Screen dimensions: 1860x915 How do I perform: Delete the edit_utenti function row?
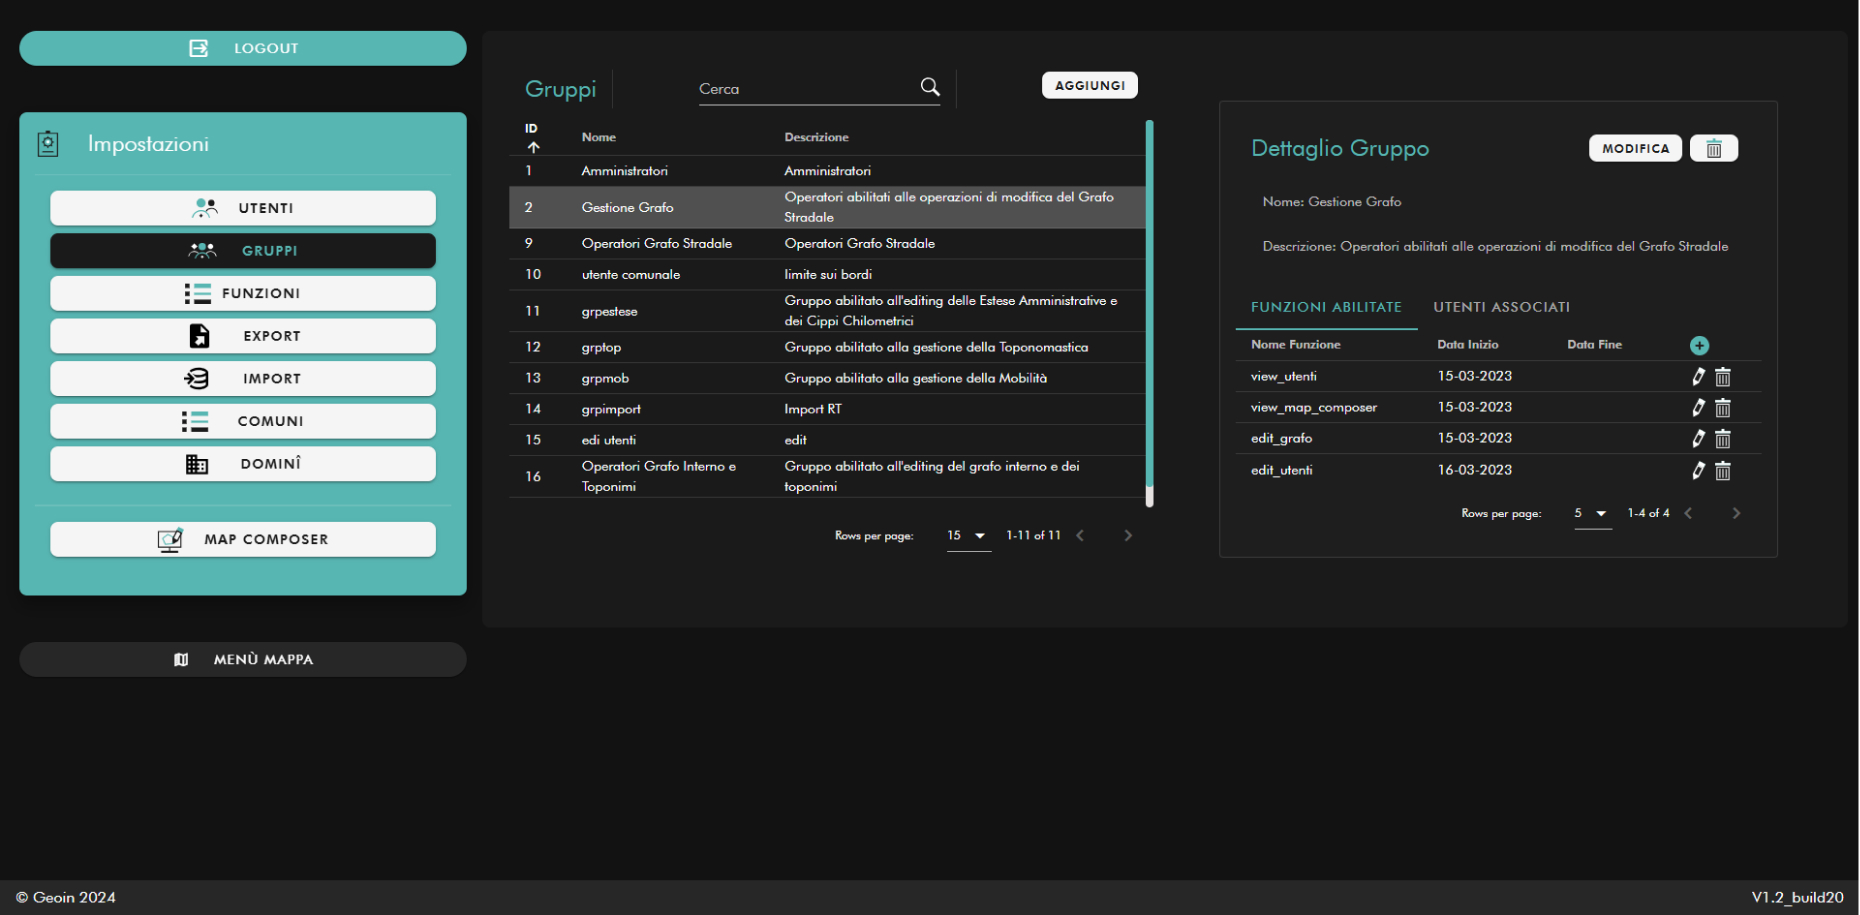click(x=1723, y=471)
